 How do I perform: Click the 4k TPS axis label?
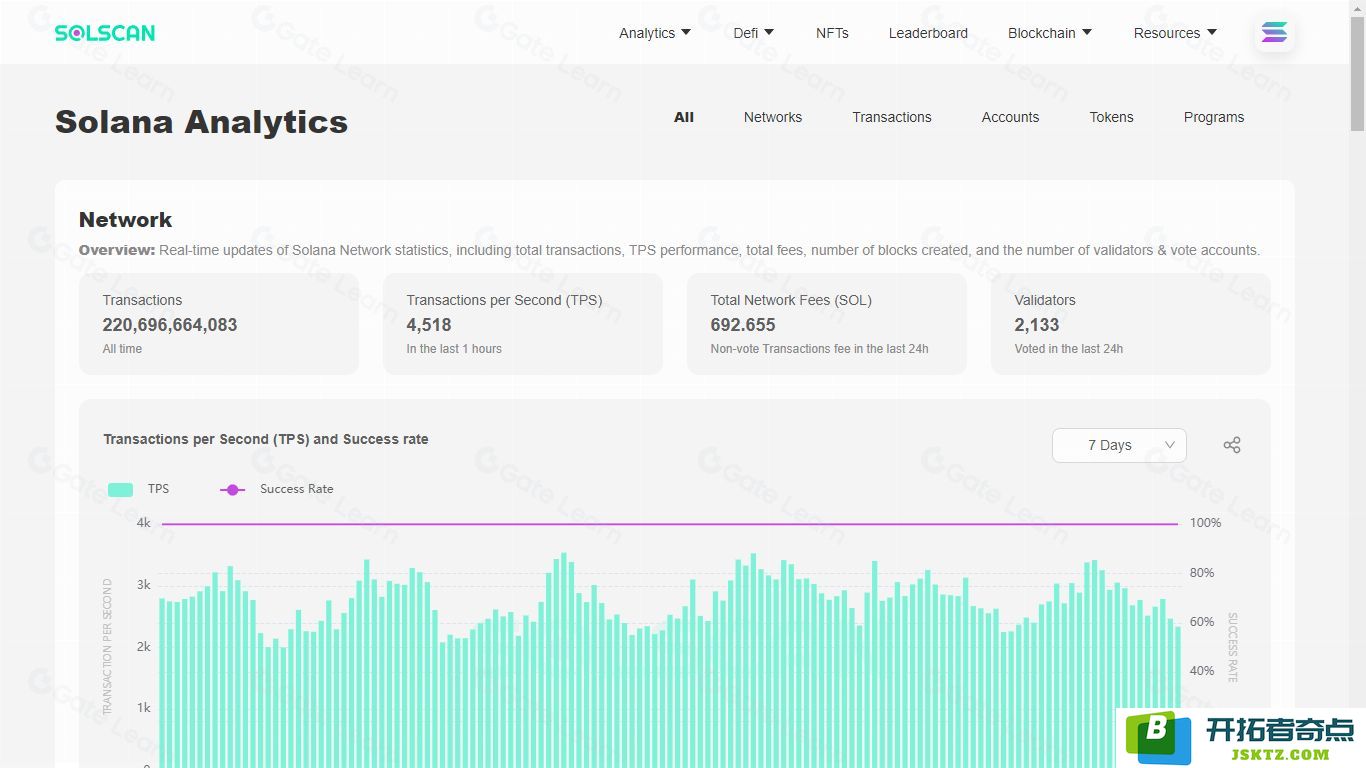click(x=144, y=523)
